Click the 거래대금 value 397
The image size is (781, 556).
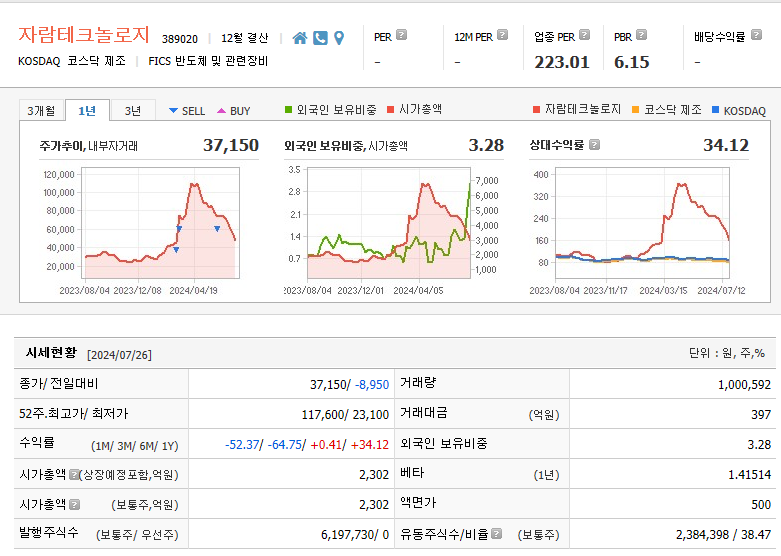761,415
